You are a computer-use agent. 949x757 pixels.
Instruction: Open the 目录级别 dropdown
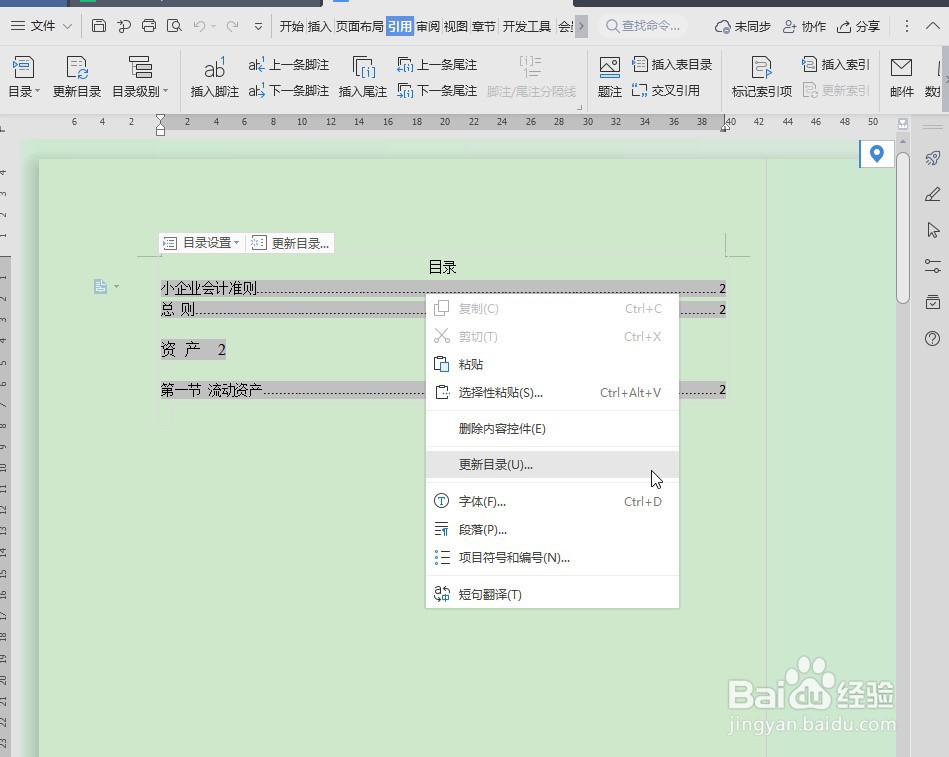click(x=141, y=91)
